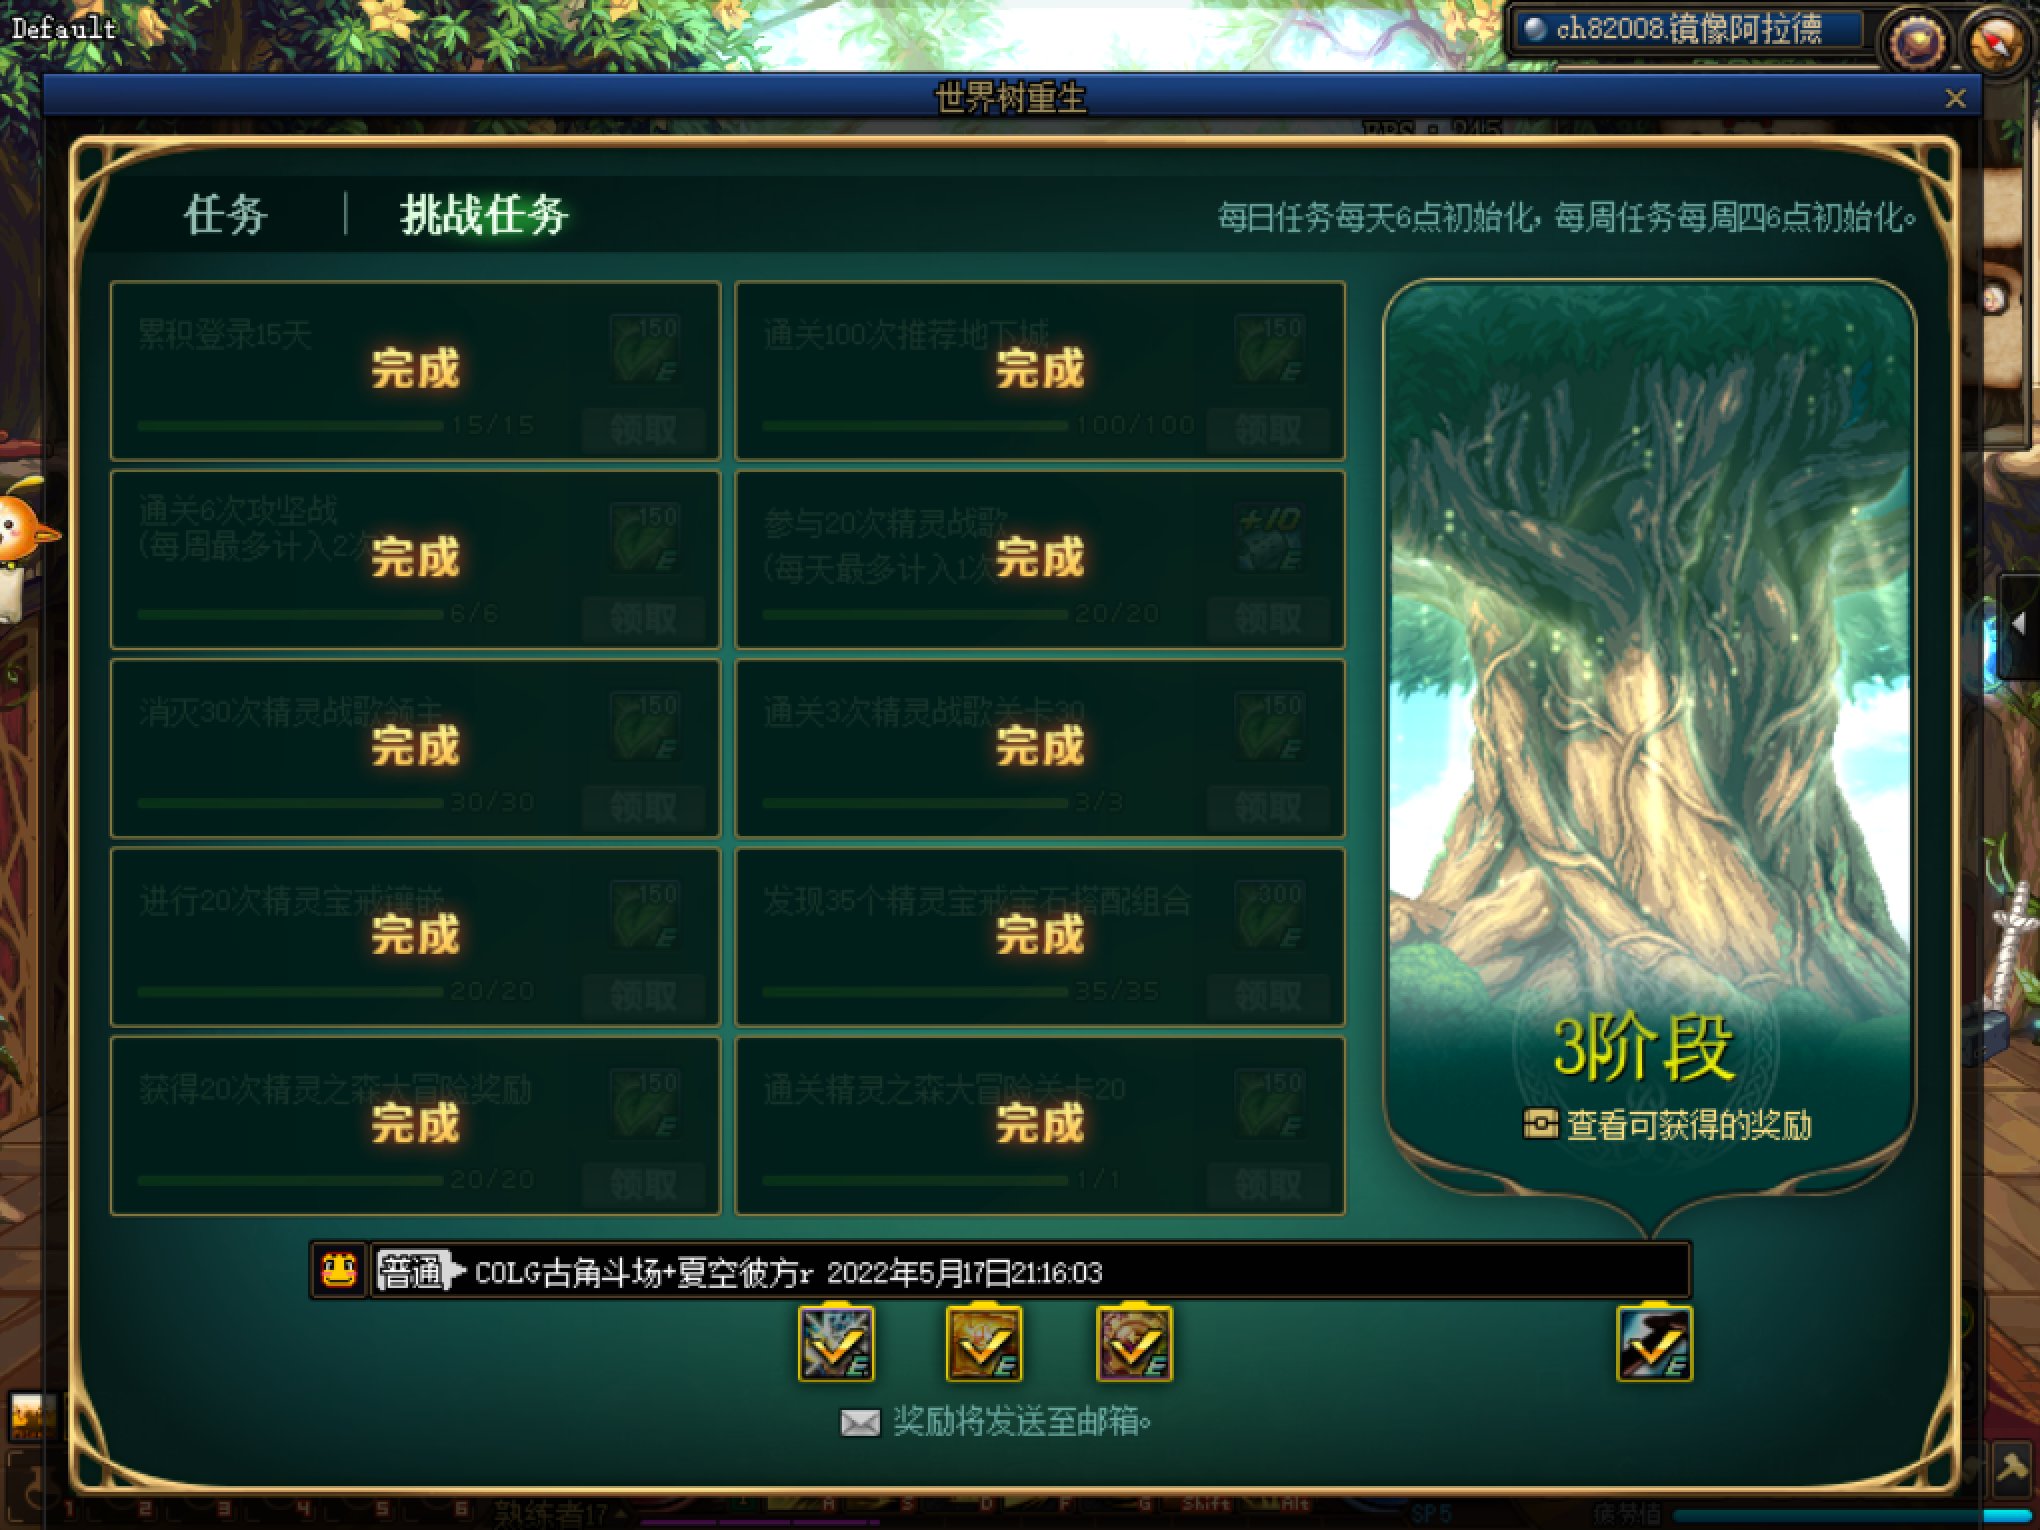Screen dimensions: 2040x1530
Task: Click the first claimed stage reward icon
Action: tap(836, 1343)
